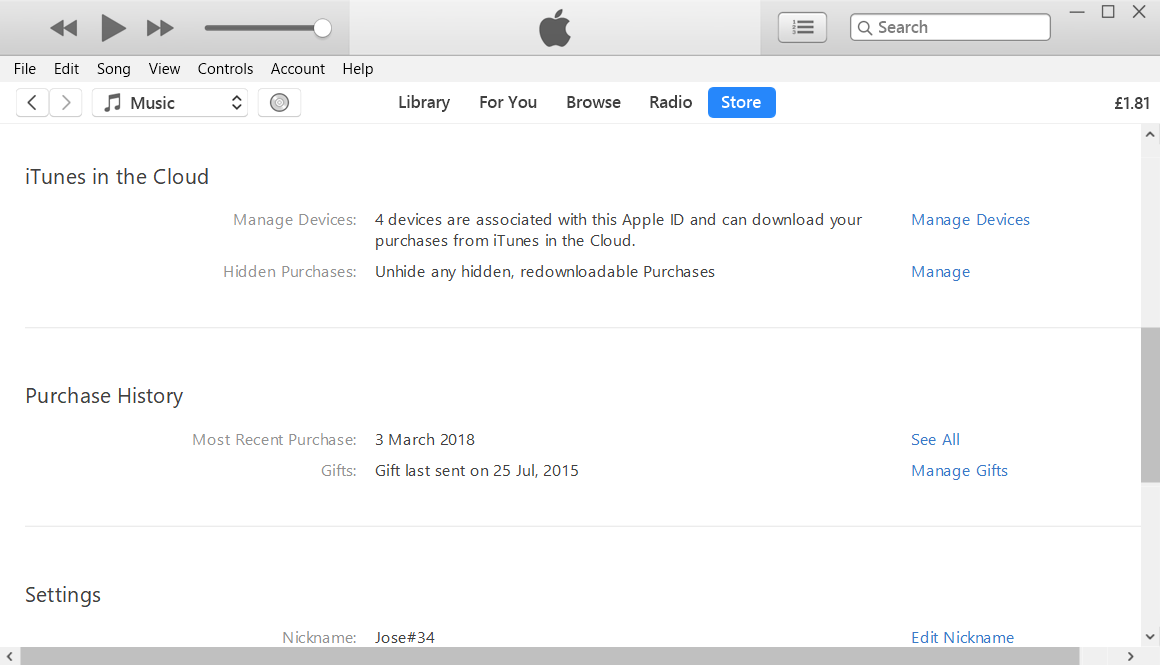Skip to next track with fast-forward
This screenshot has height=665, width=1160.
click(160, 29)
